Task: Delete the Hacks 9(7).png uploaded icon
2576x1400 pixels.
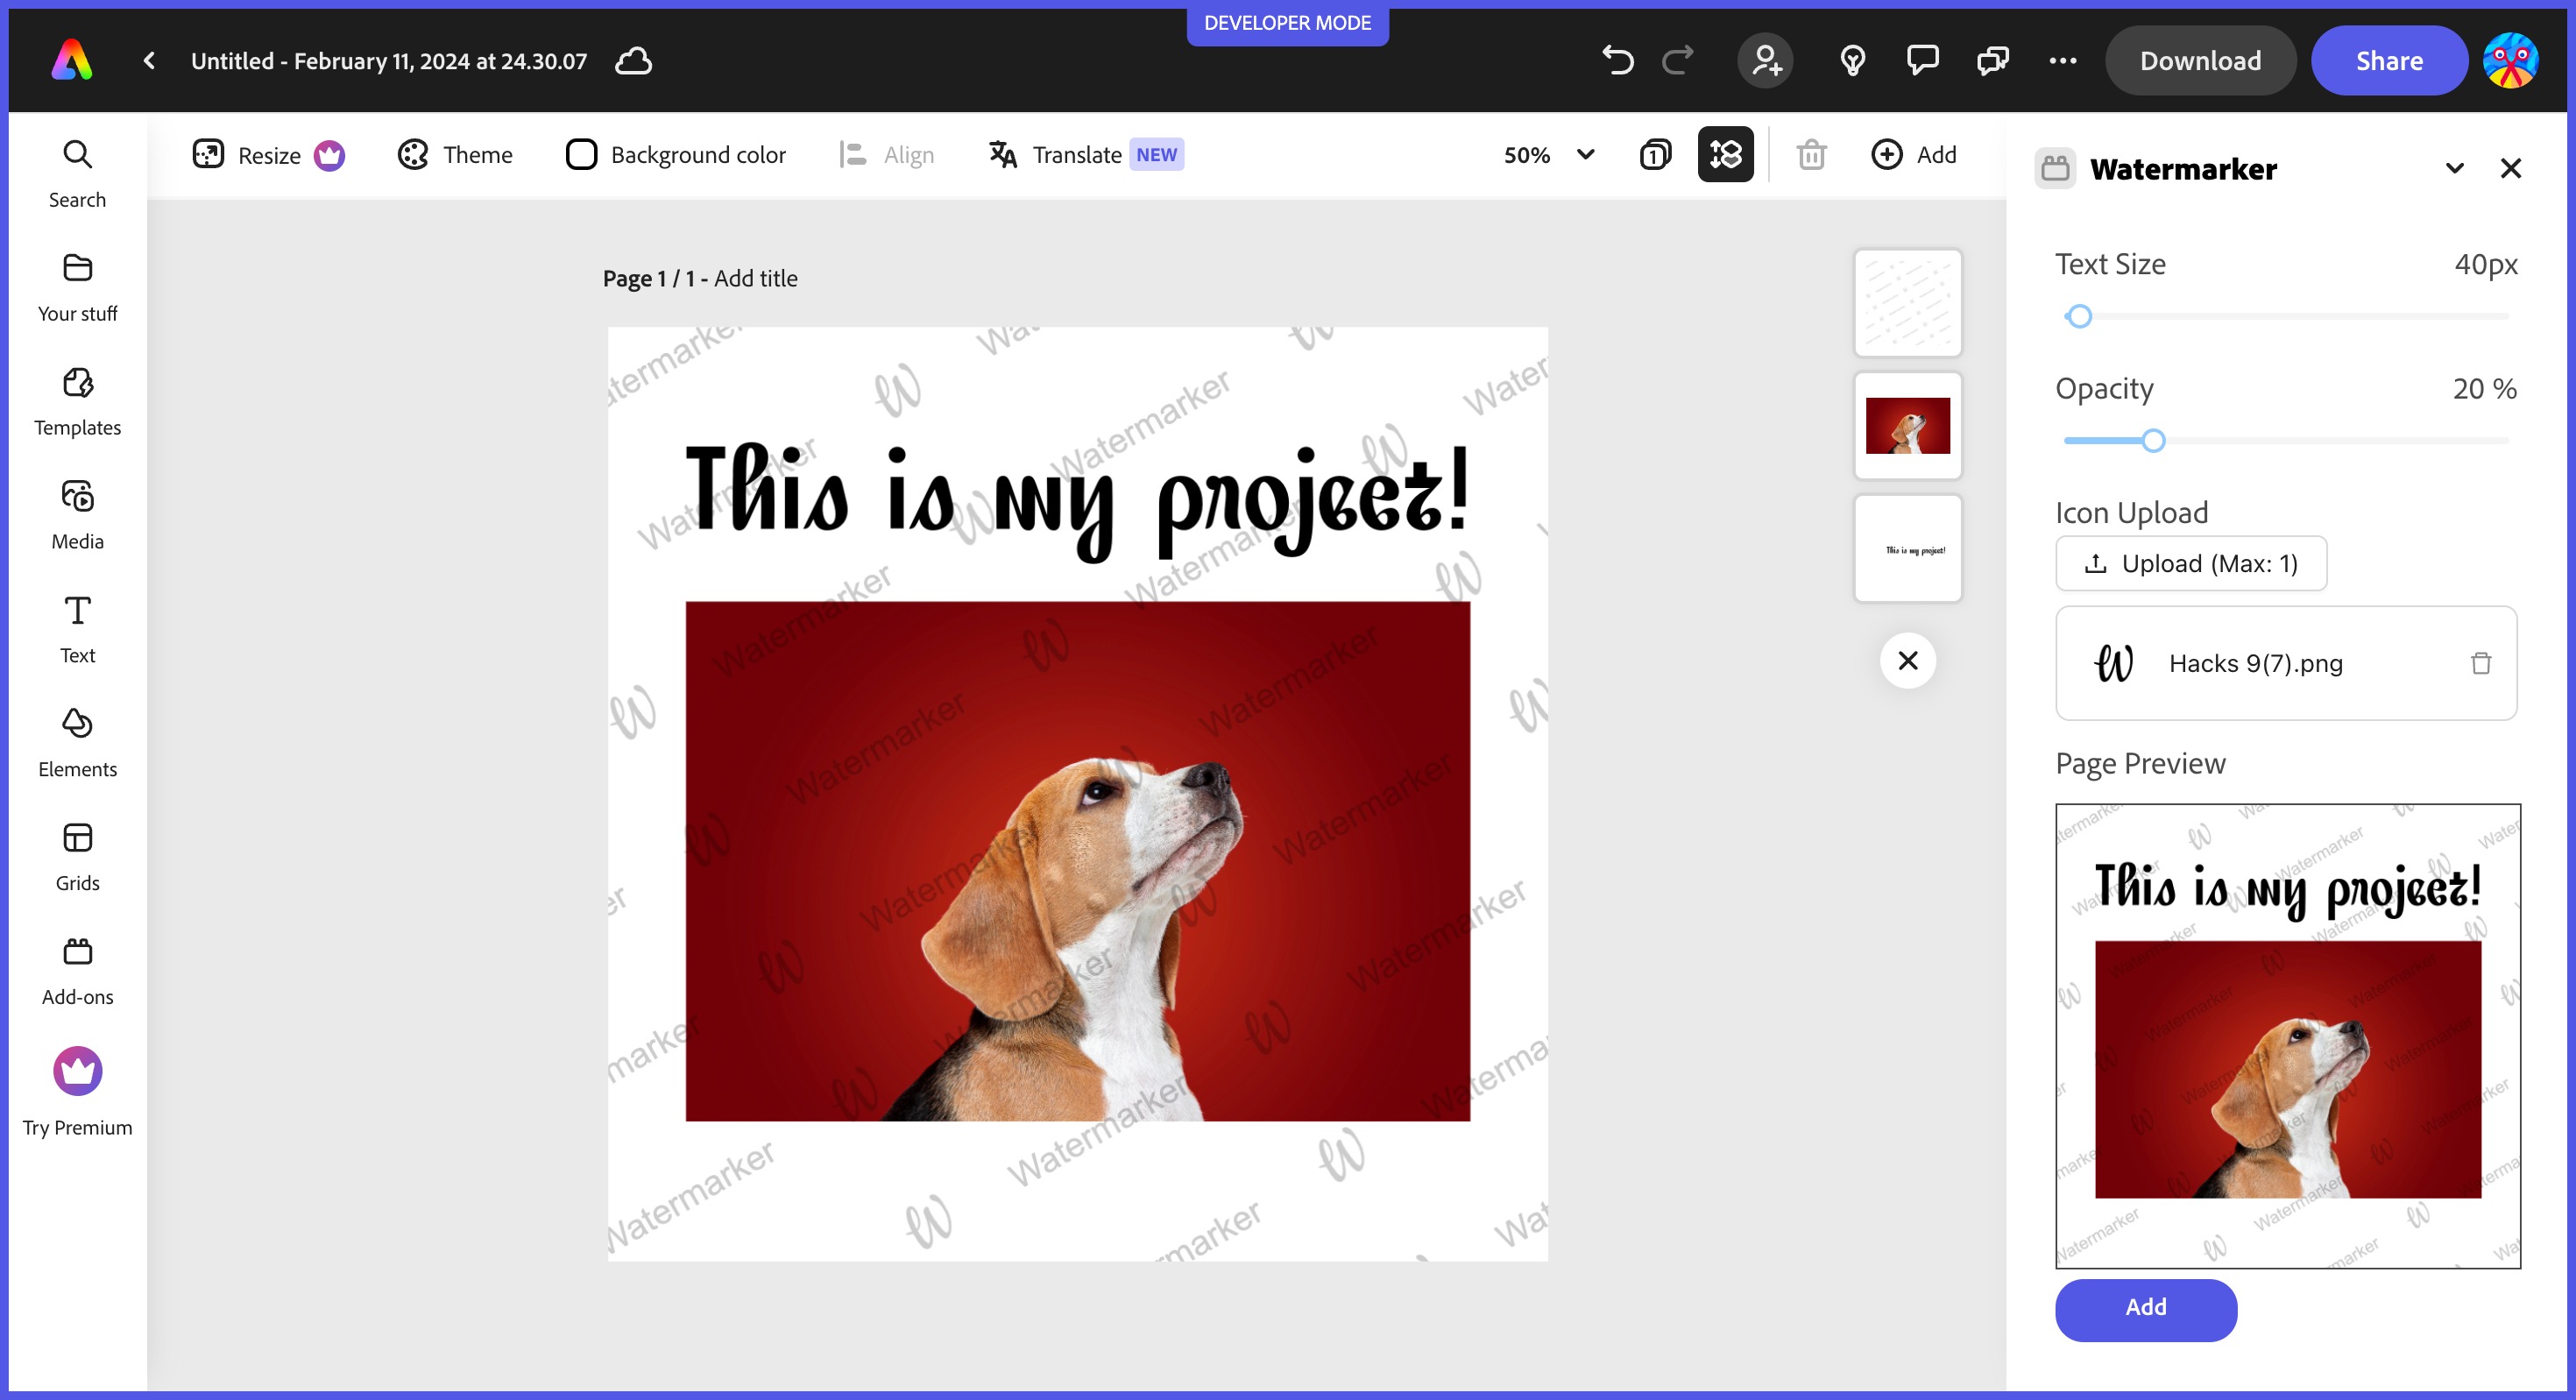Action: [x=2481, y=663]
